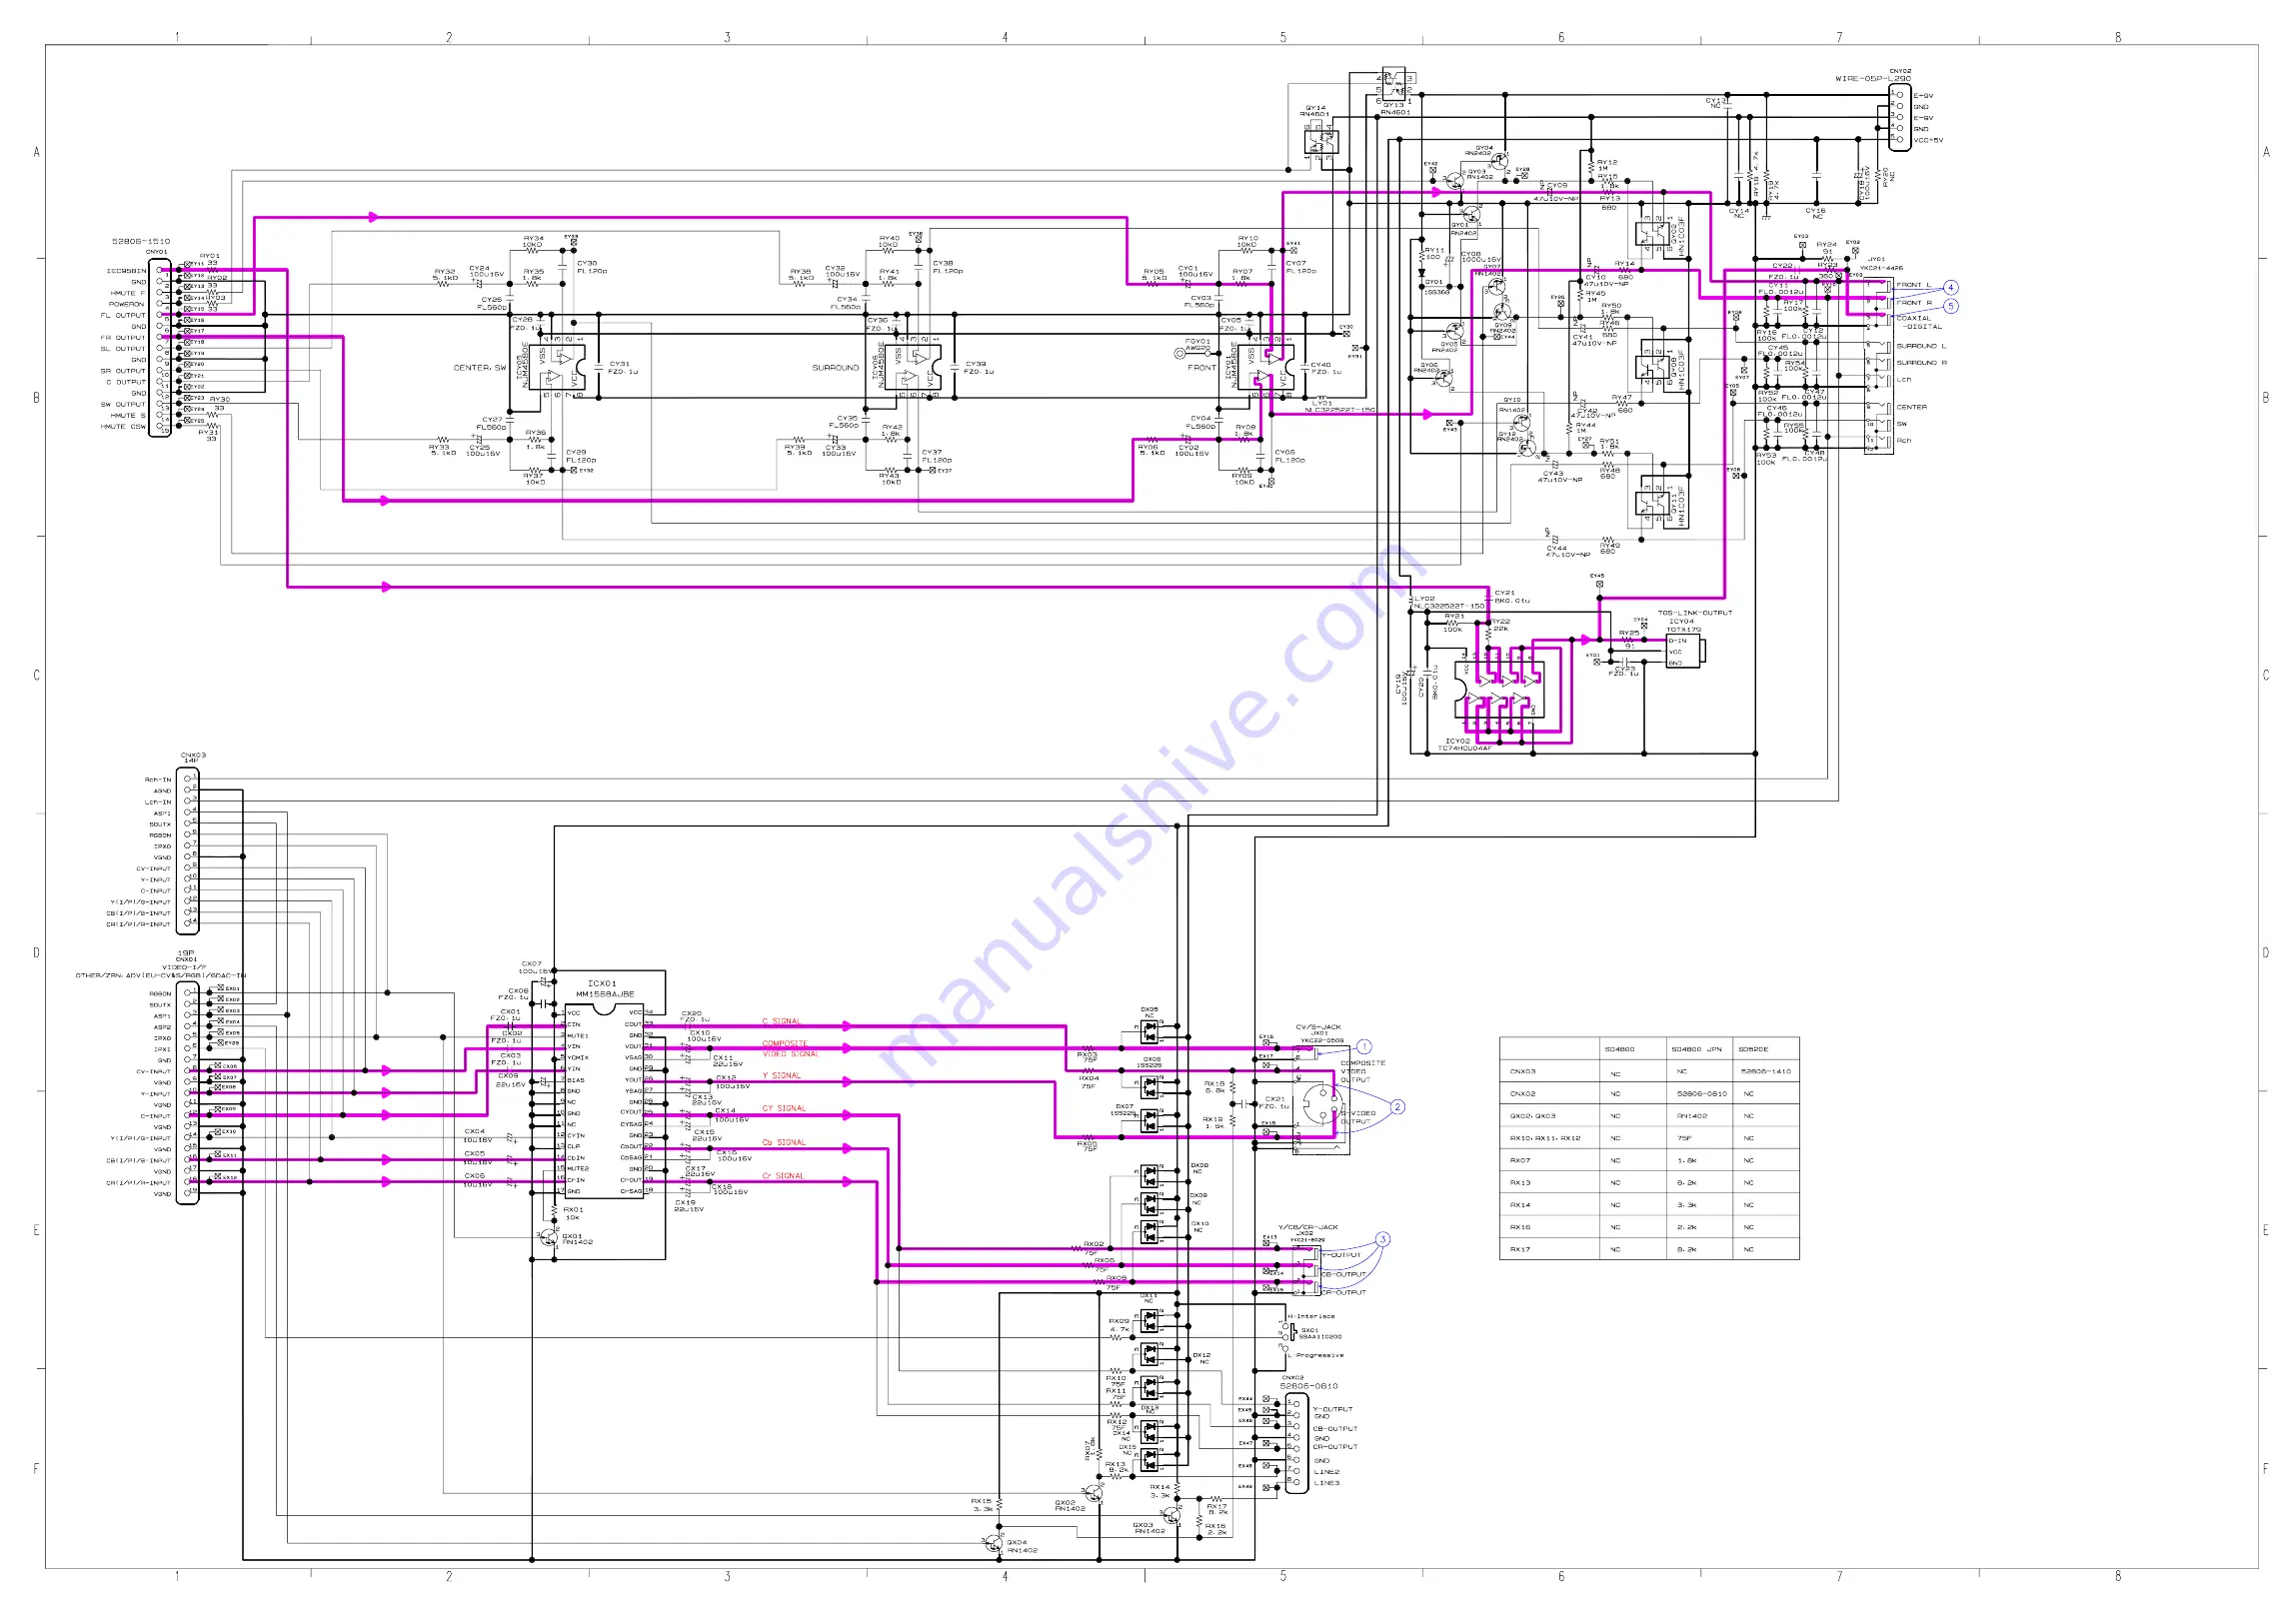Select the "LINE3" pin label on CNX02
The image size is (2296, 1615).
point(1326,1483)
